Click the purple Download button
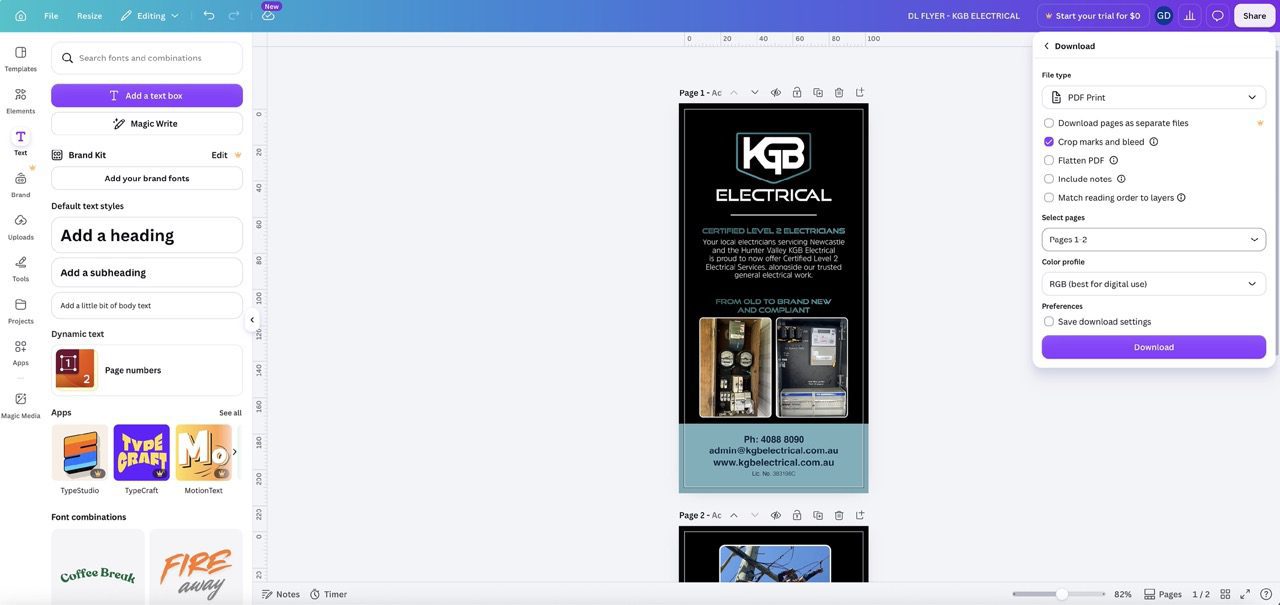Screen dimensions: 1280x605 tap(1154, 347)
